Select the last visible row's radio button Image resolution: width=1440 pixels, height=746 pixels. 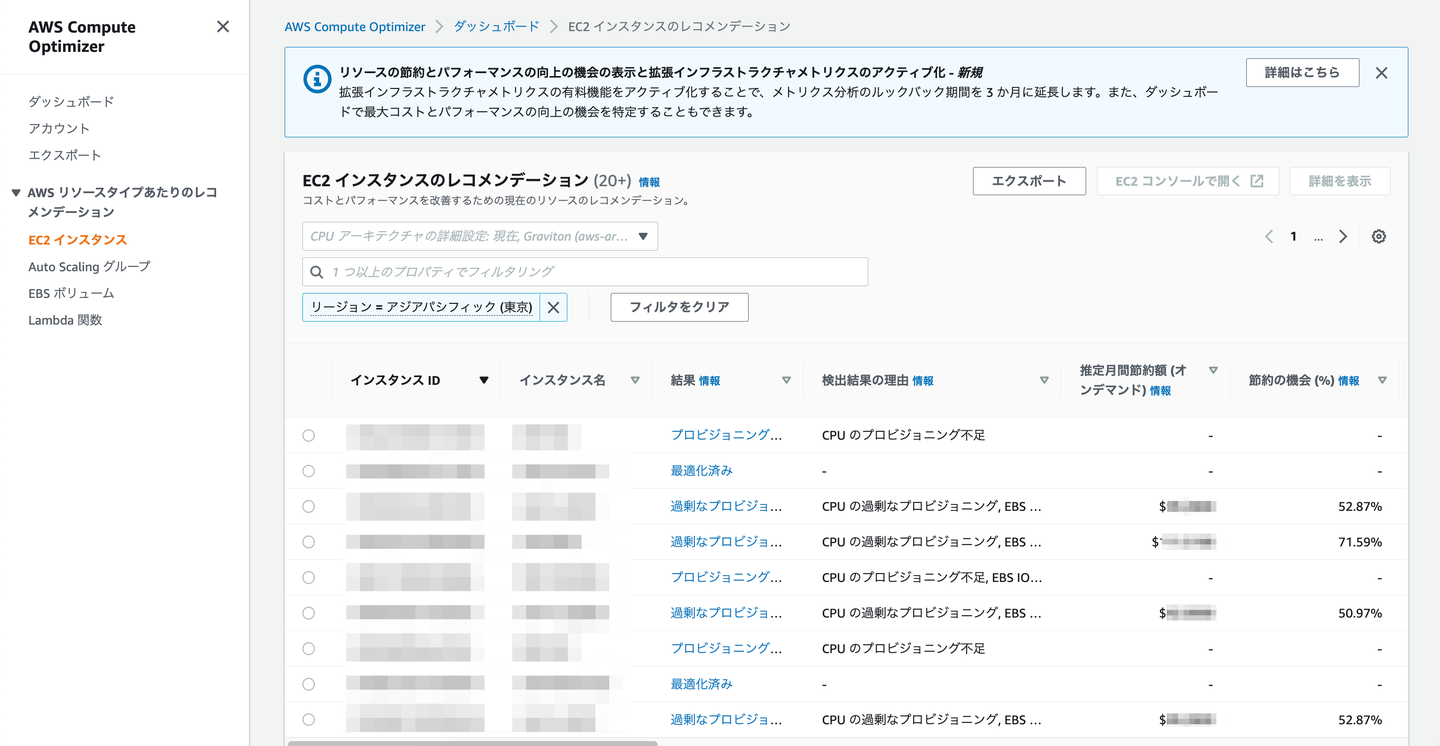click(308, 718)
